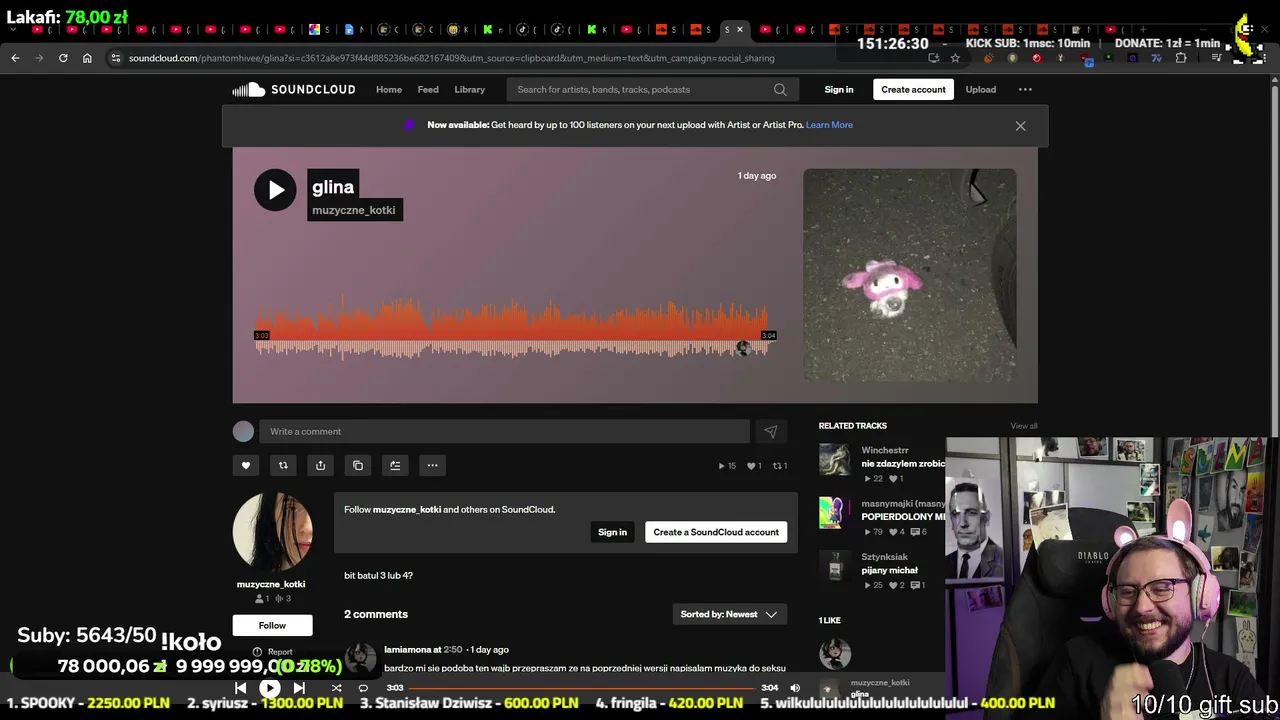Bookmark the page with the star icon

955,58
